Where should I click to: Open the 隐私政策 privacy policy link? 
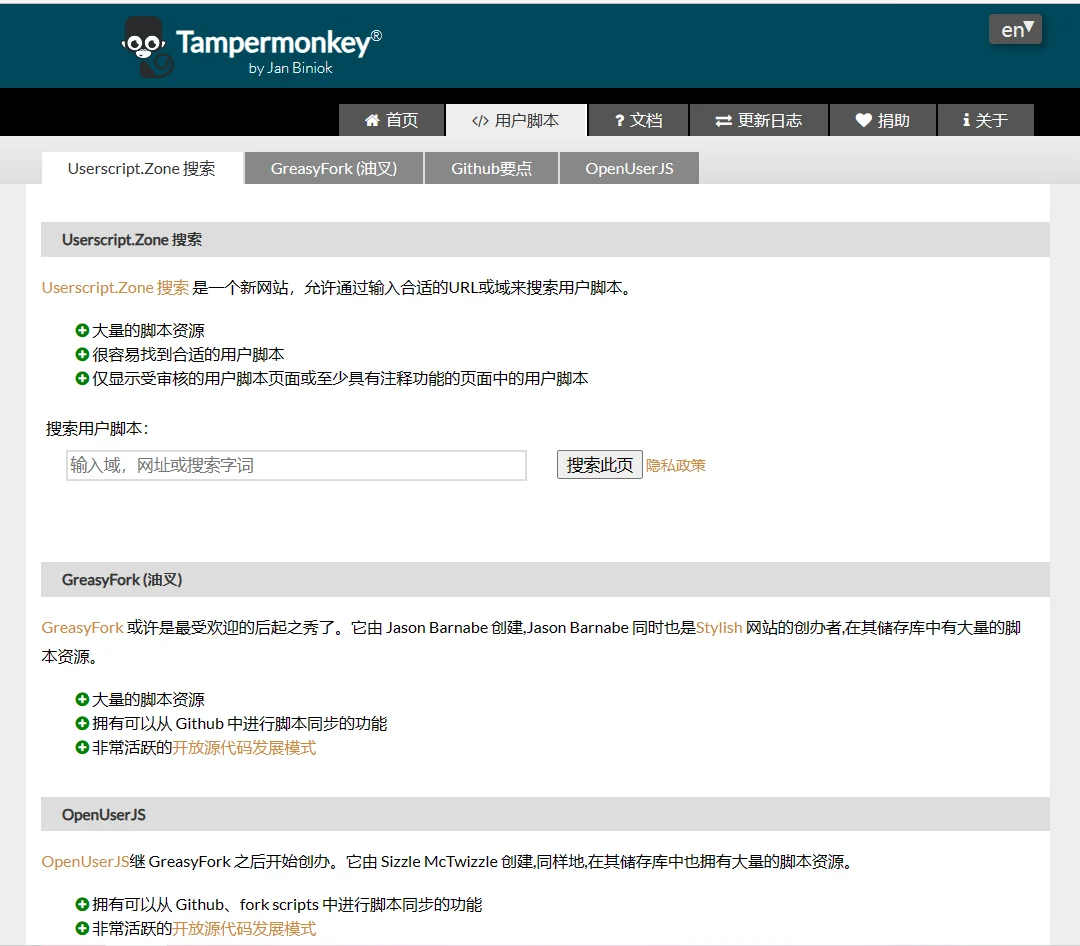[x=676, y=466]
